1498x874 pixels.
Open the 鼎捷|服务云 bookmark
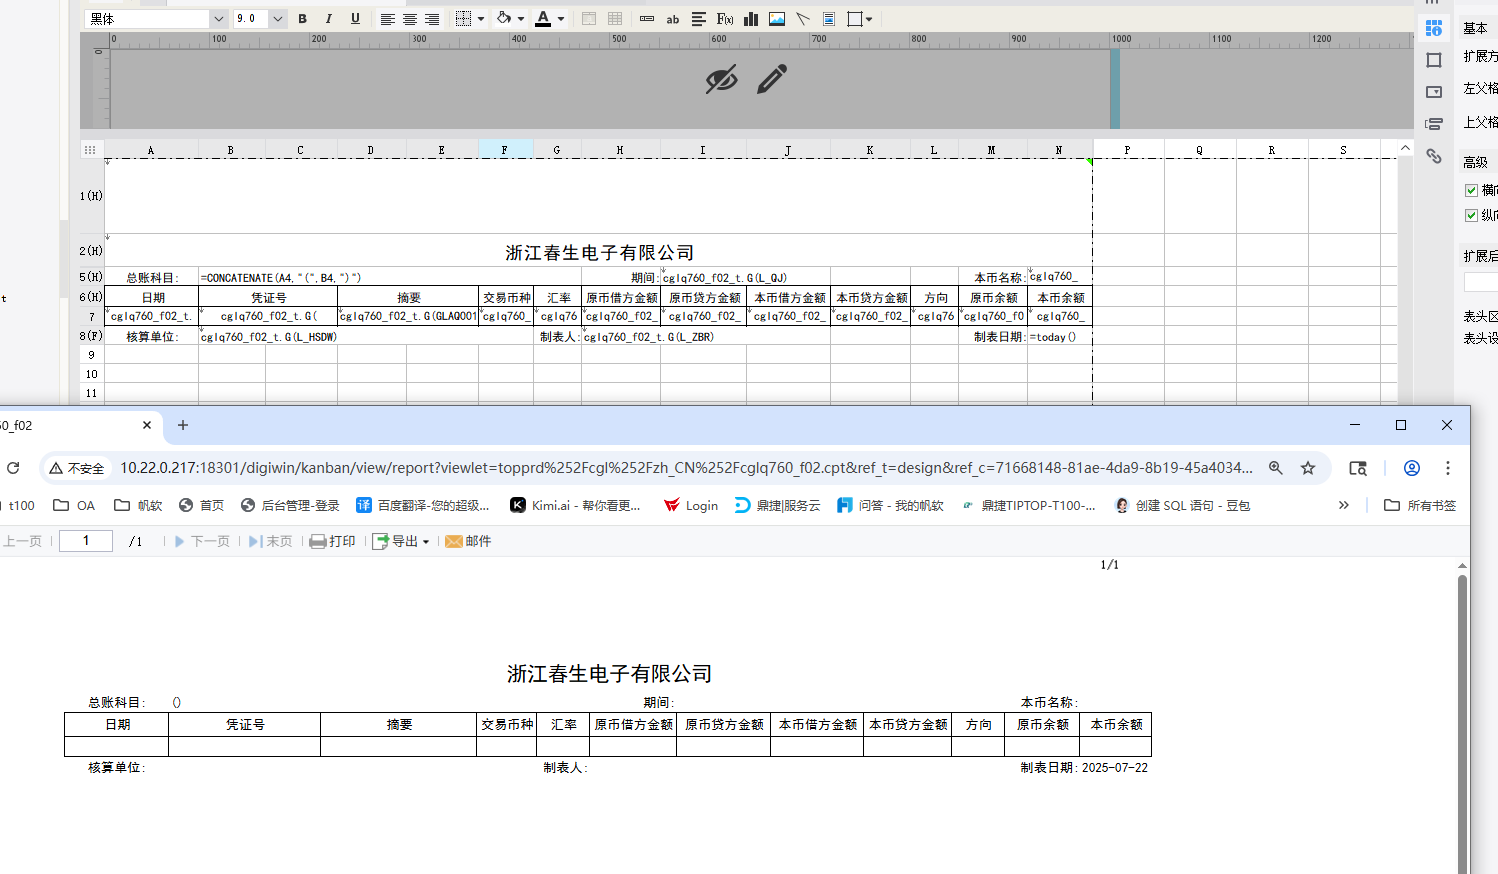click(x=777, y=505)
